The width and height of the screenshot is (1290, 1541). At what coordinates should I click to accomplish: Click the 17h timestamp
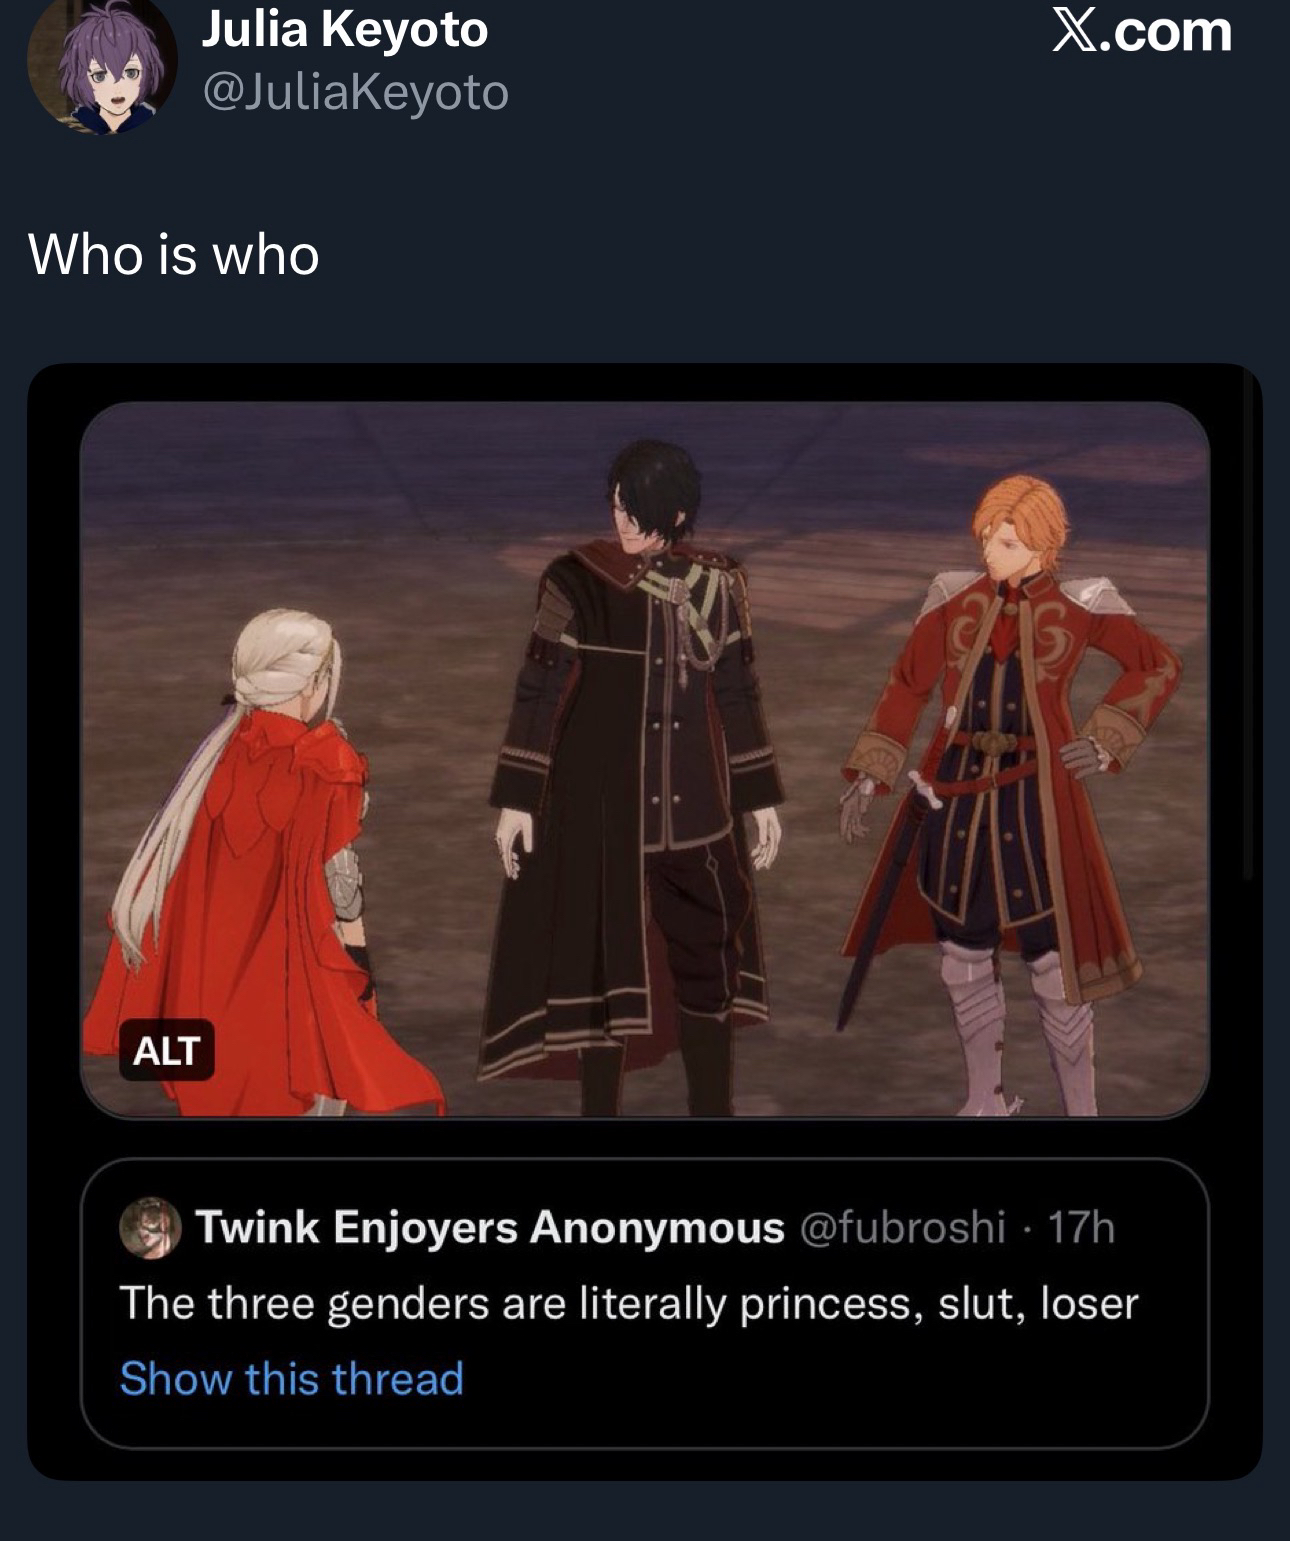(1081, 1227)
